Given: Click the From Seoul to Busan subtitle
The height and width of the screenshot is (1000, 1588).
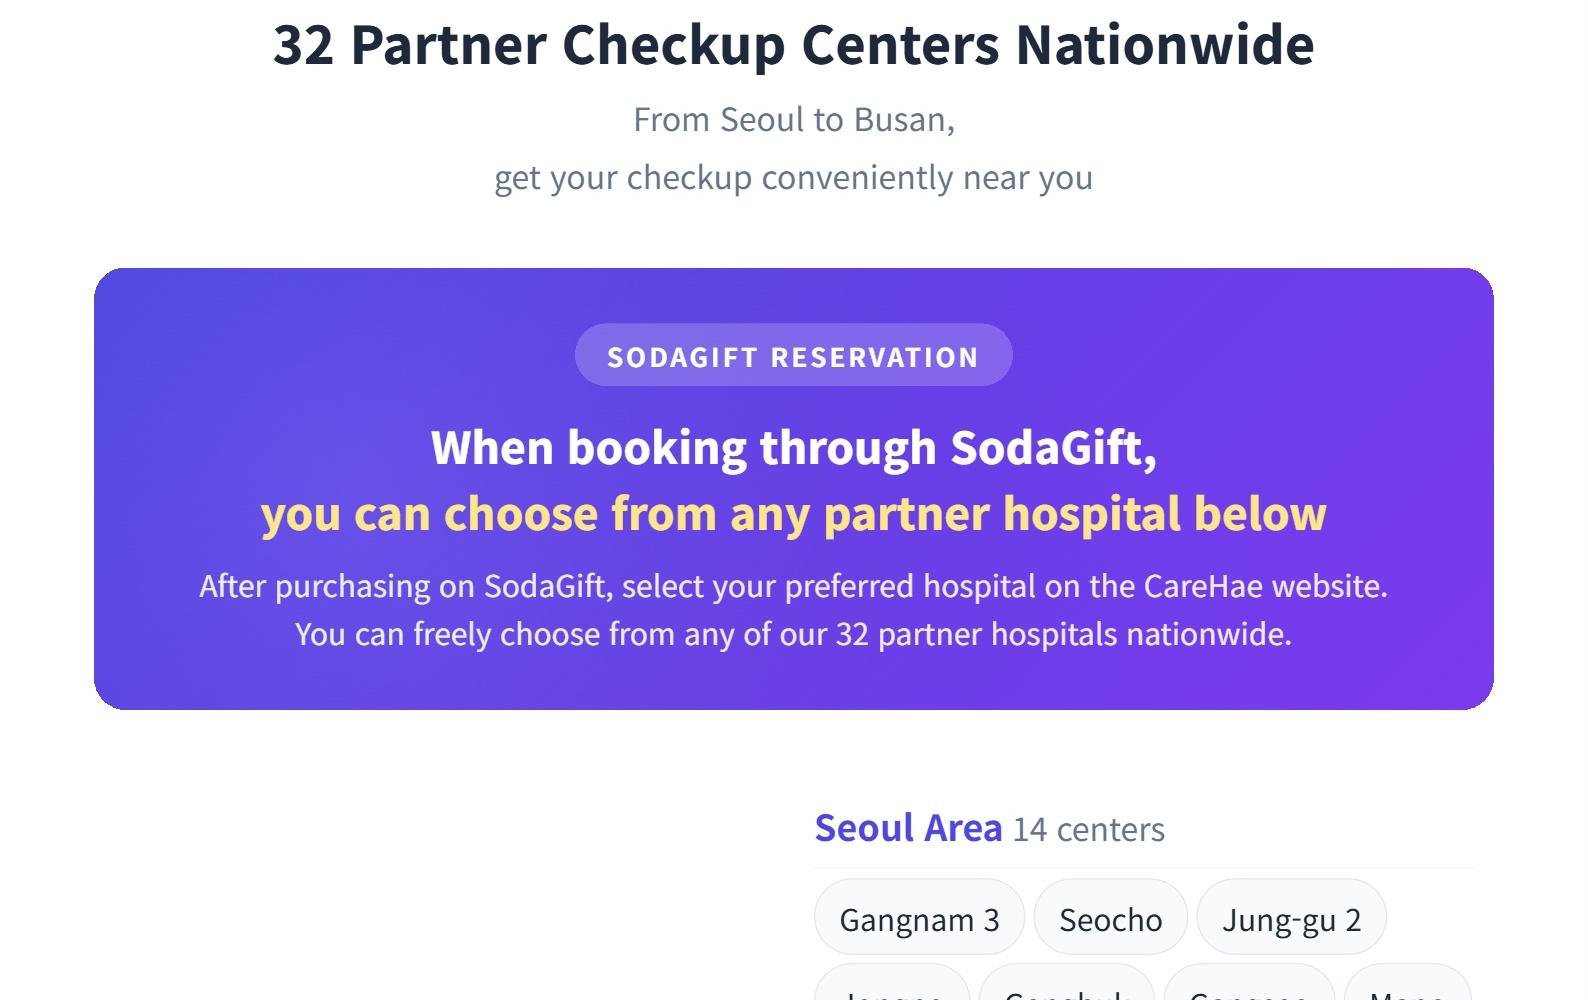Looking at the screenshot, I should click(793, 120).
